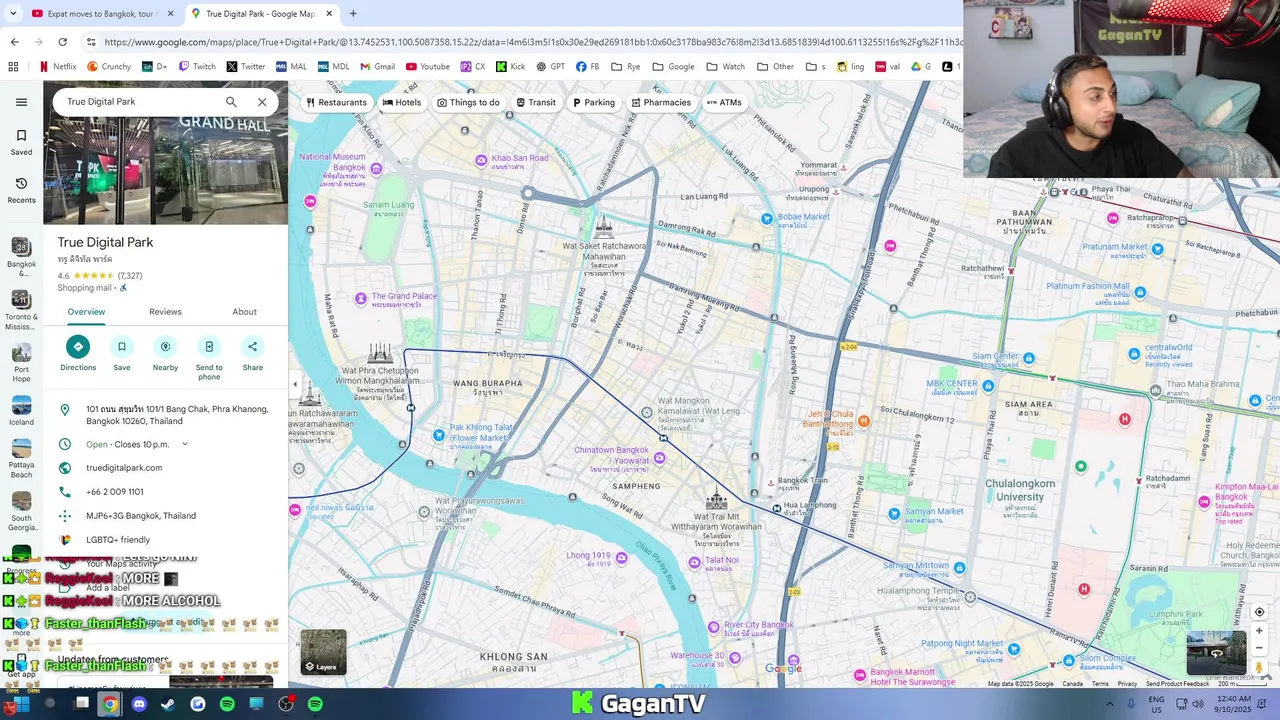Select the Things to do chip
The width and height of the screenshot is (1280, 720).
(468, 102)
